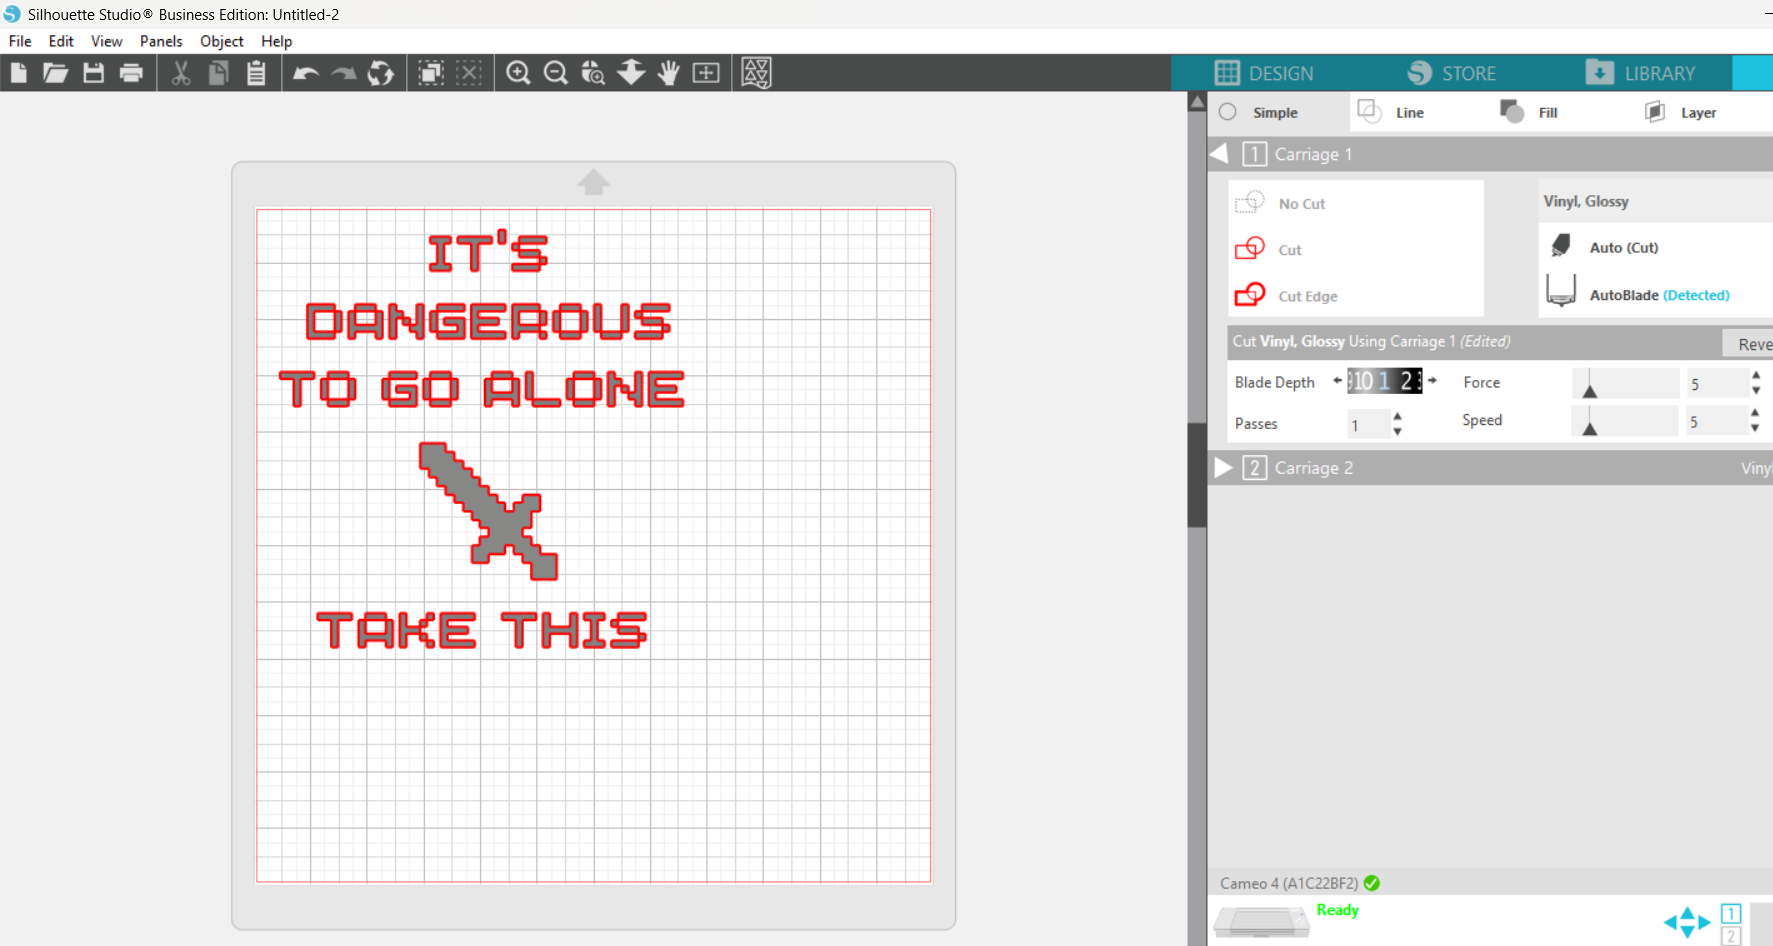The image size is (1773, 946).
Task: Select the pixel sword graphic
Action: click(488, 510)
